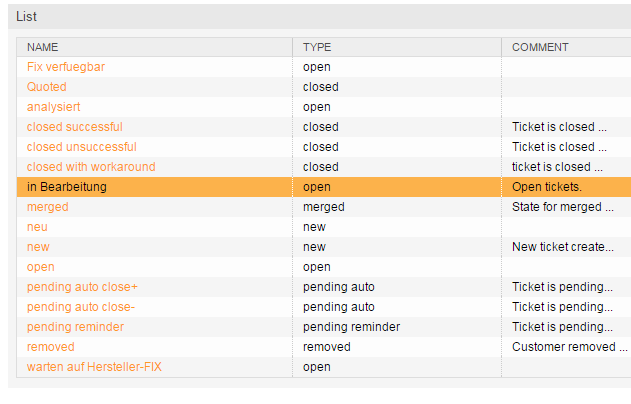This screenshot has width=631, height=404.
Task: Open the 'Quoted' state entry
Action: click(47, 87)
